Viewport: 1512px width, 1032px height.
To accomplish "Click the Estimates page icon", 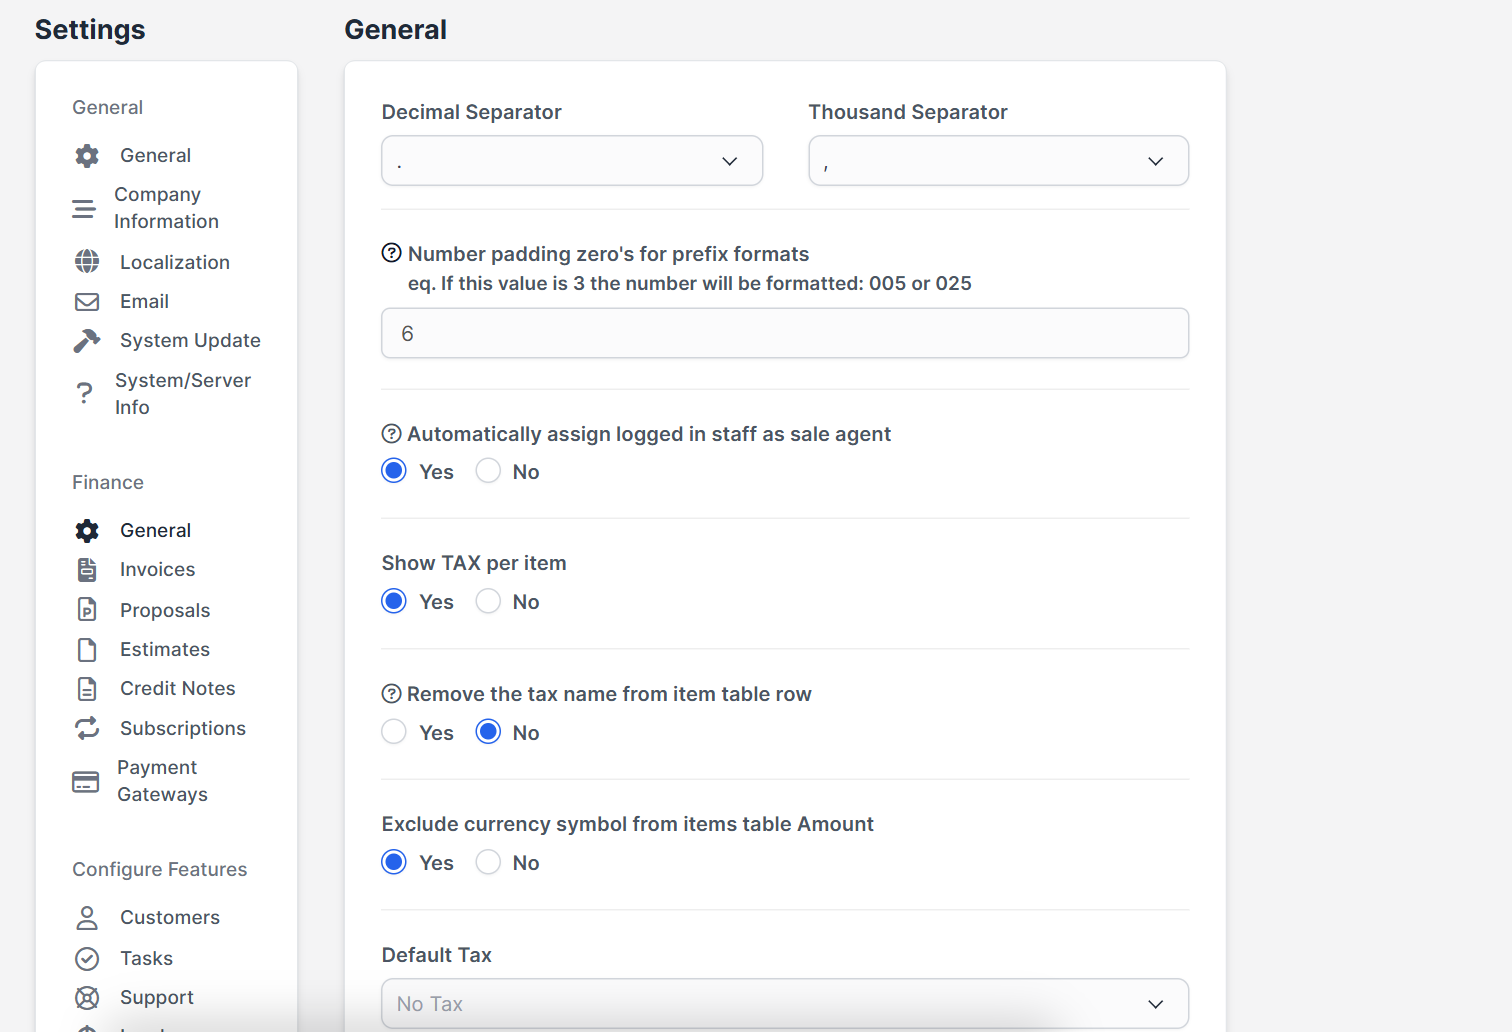I will click(87, 649).
